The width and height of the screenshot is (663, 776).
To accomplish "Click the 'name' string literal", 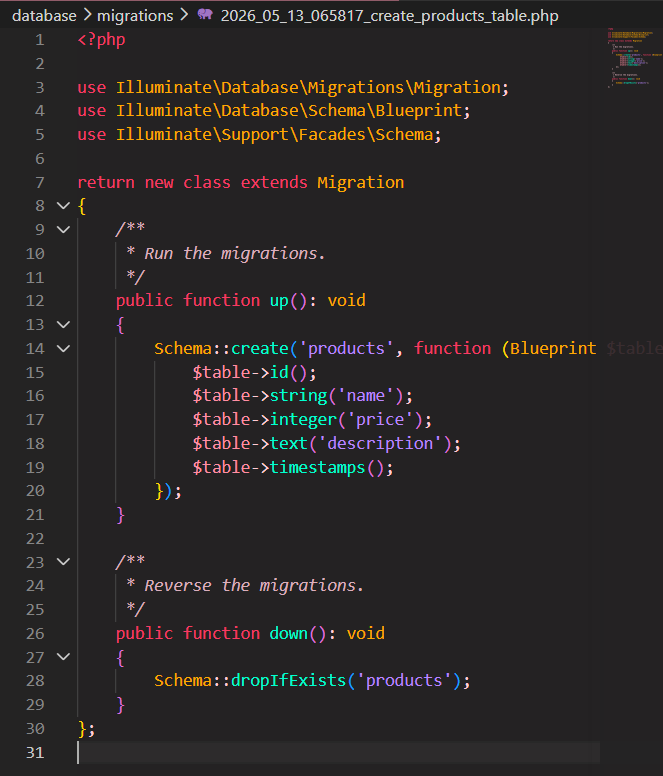I will tap(366, 396).
